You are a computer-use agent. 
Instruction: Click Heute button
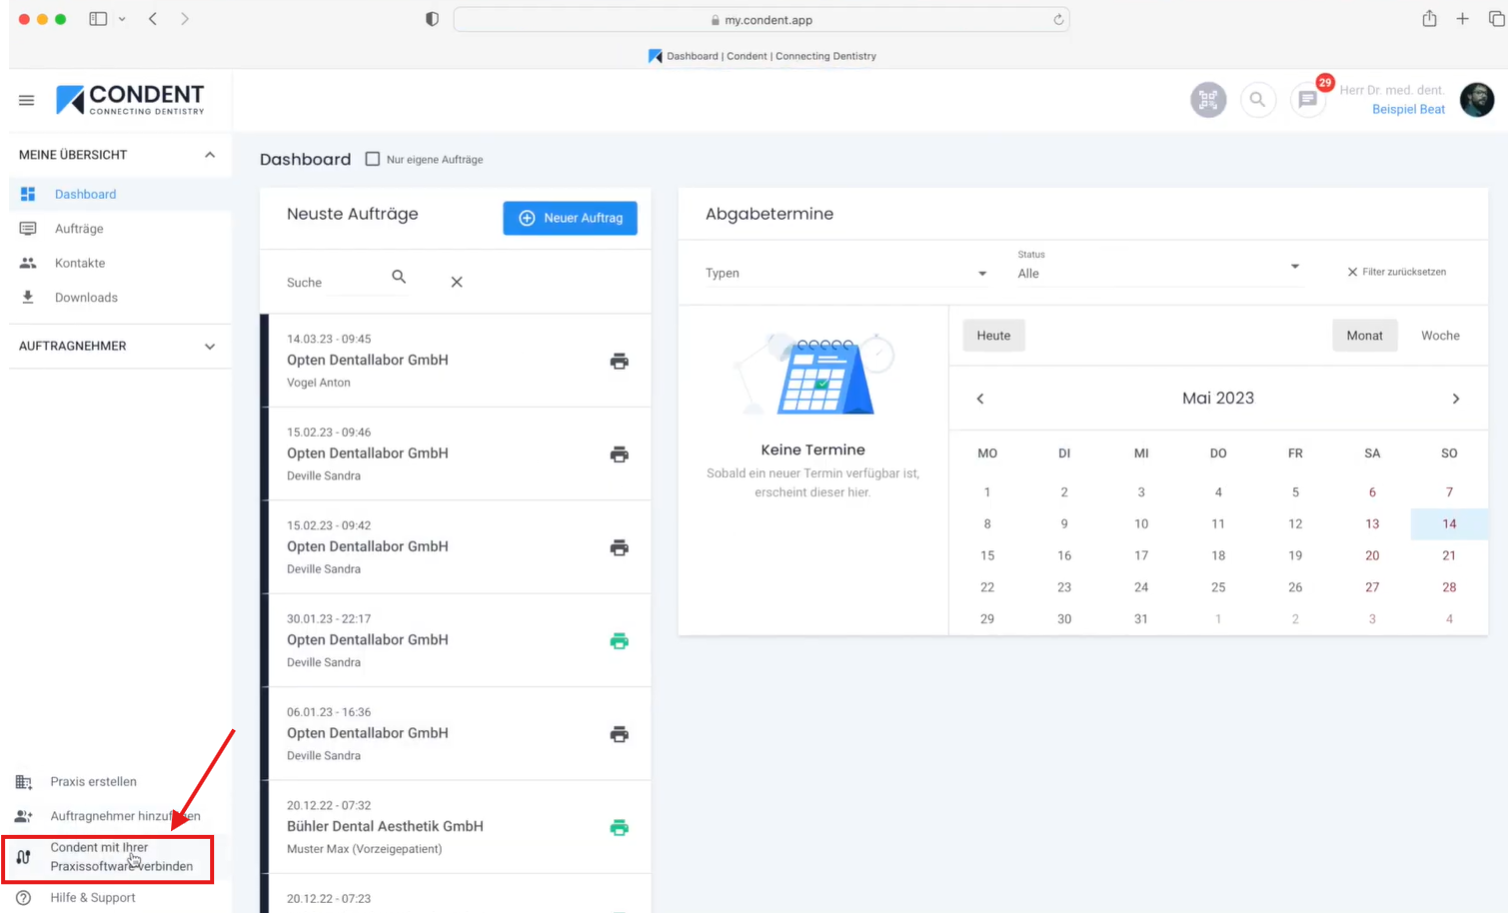tap(993, 336)
